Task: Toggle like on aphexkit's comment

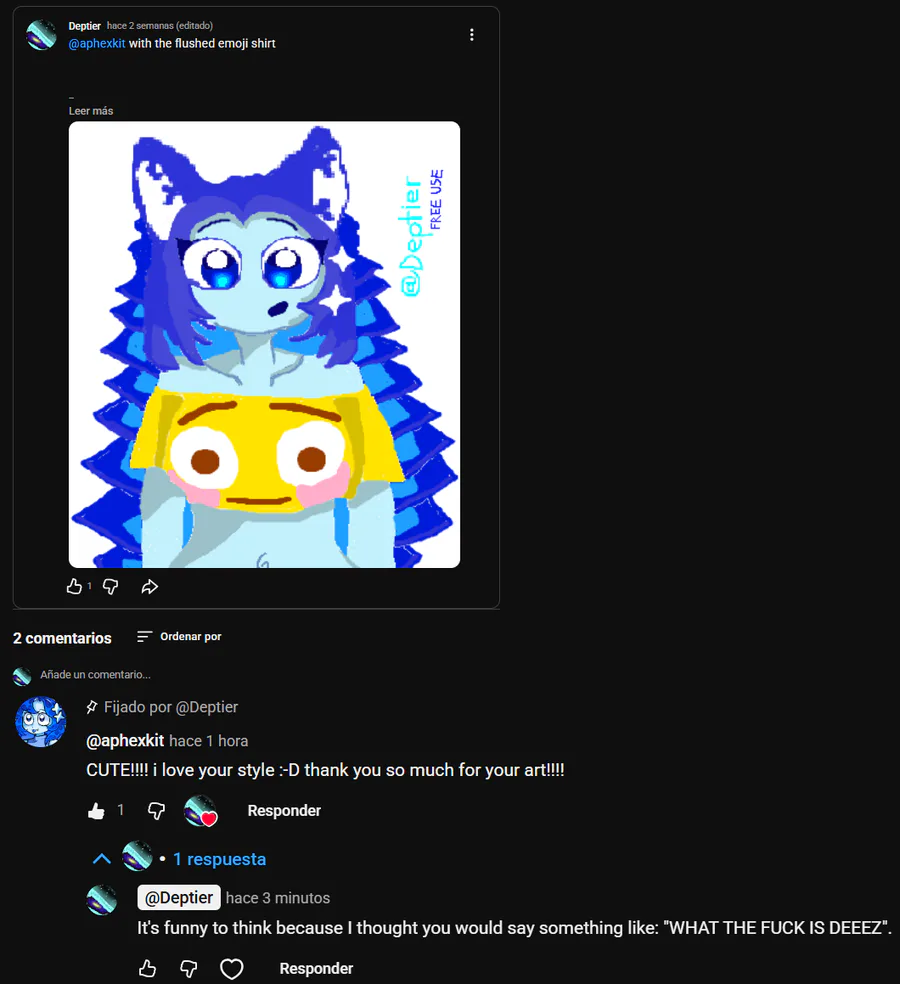Action: [96, 811]
